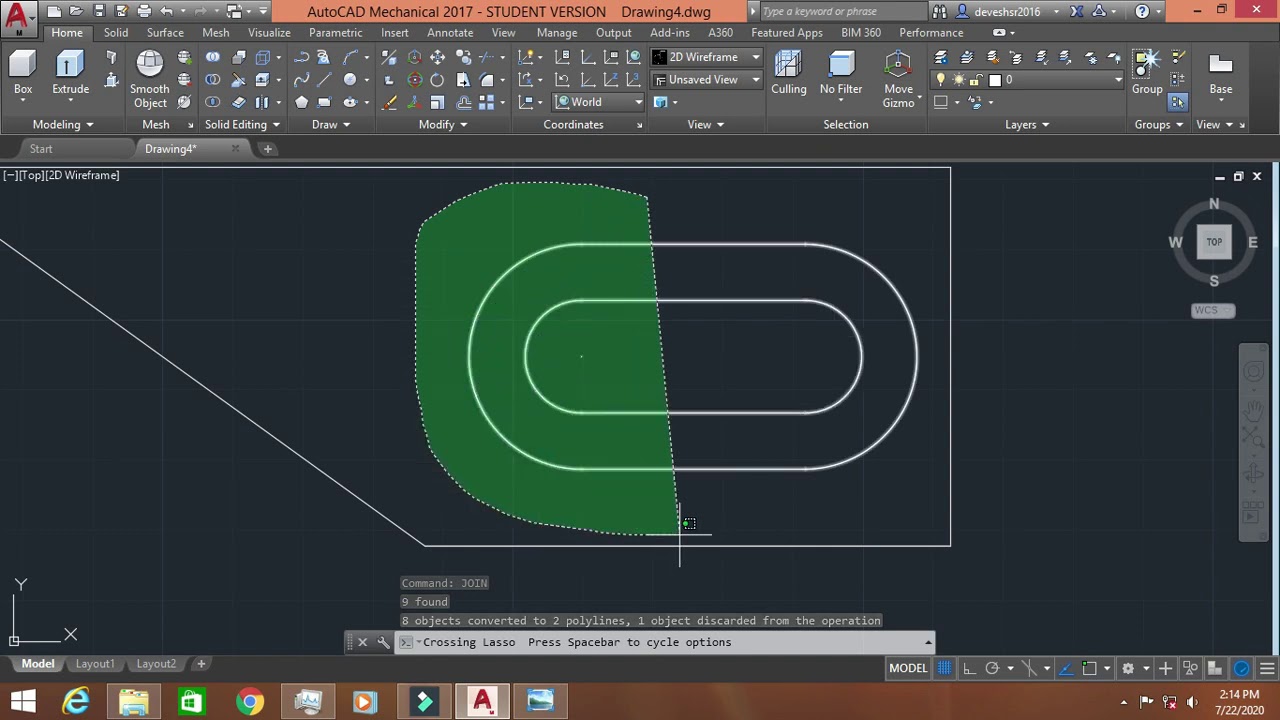Click the Save quick access icon
Image resolution: width=1280 pixels, height=720 pixels.
[x=99, y=11]
